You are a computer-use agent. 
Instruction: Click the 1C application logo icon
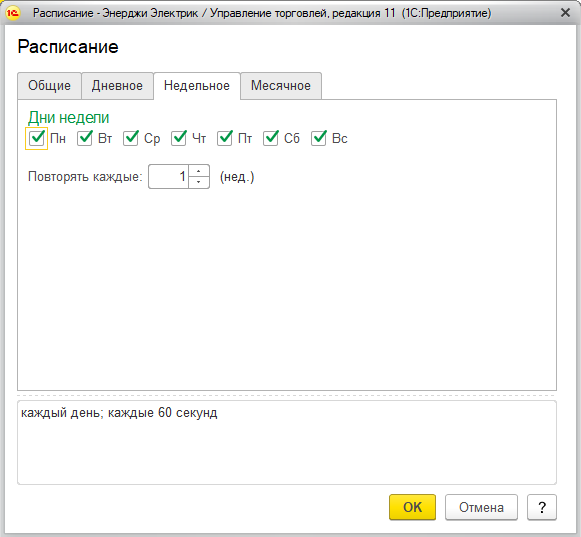pos(13,13)
